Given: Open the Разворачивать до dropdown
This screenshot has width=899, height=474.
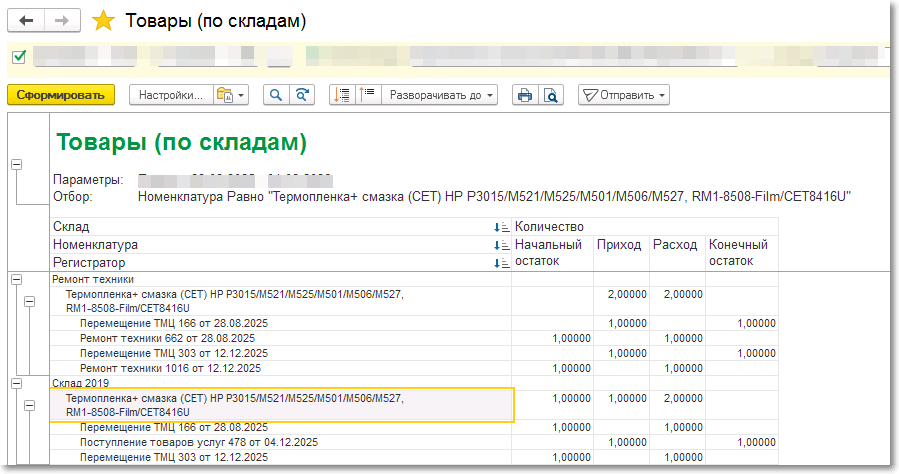Looking at the screenshot, I should (x=440, y=95).
